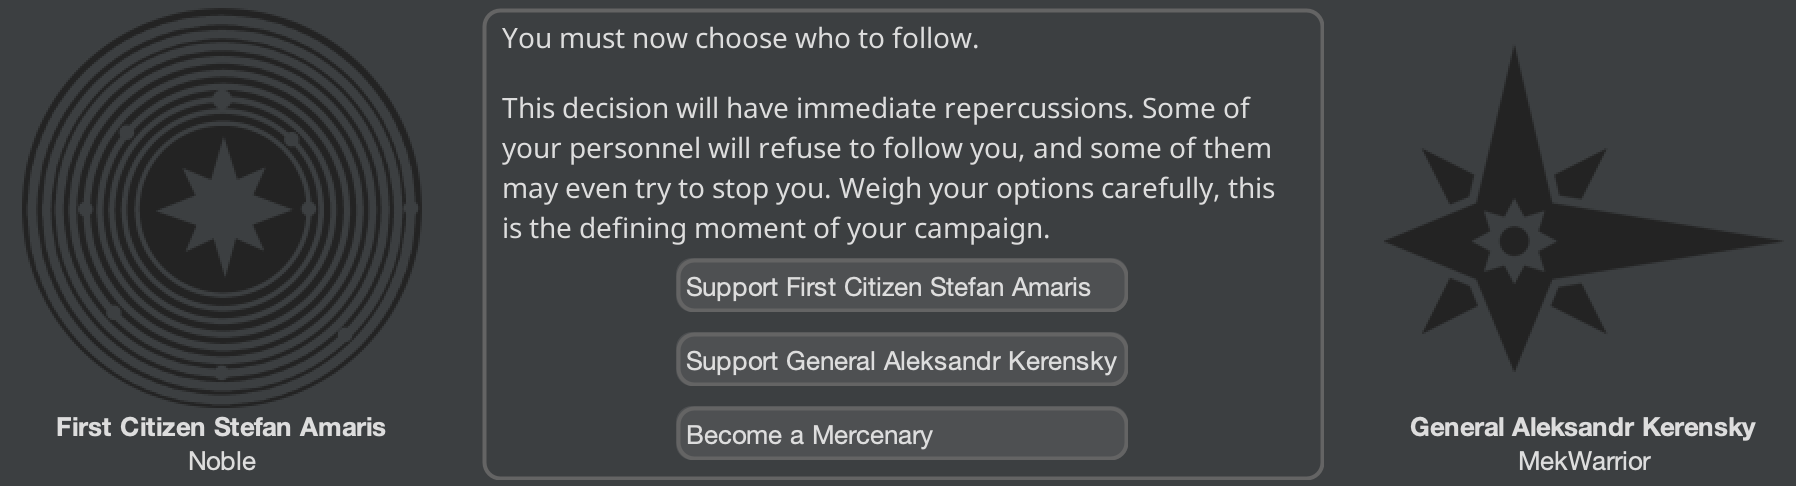Pick the Become a Mercenary option

pos(902,434)
